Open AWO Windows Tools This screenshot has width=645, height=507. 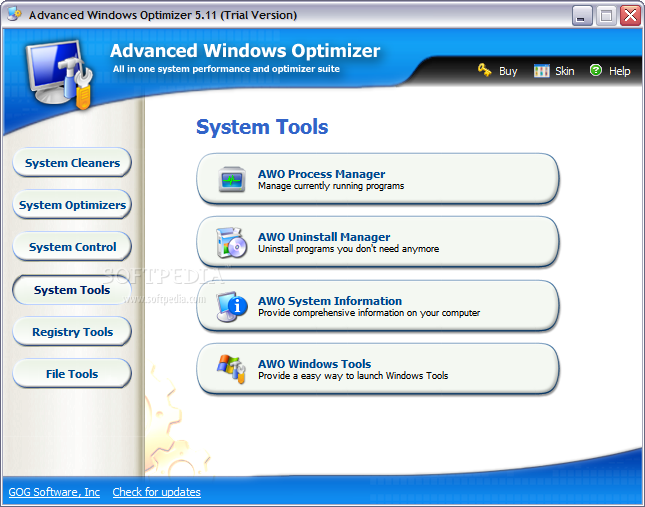tap(378, 369)
